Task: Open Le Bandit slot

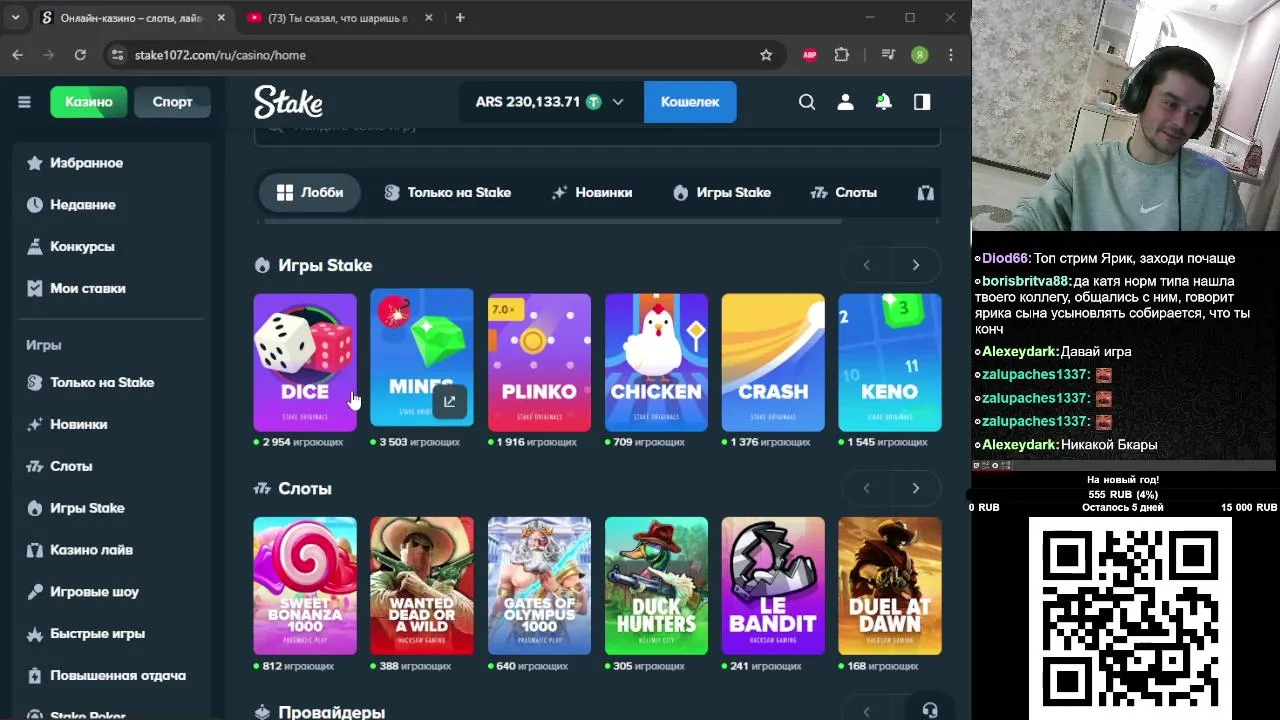Action: click(x=773, y=586)
